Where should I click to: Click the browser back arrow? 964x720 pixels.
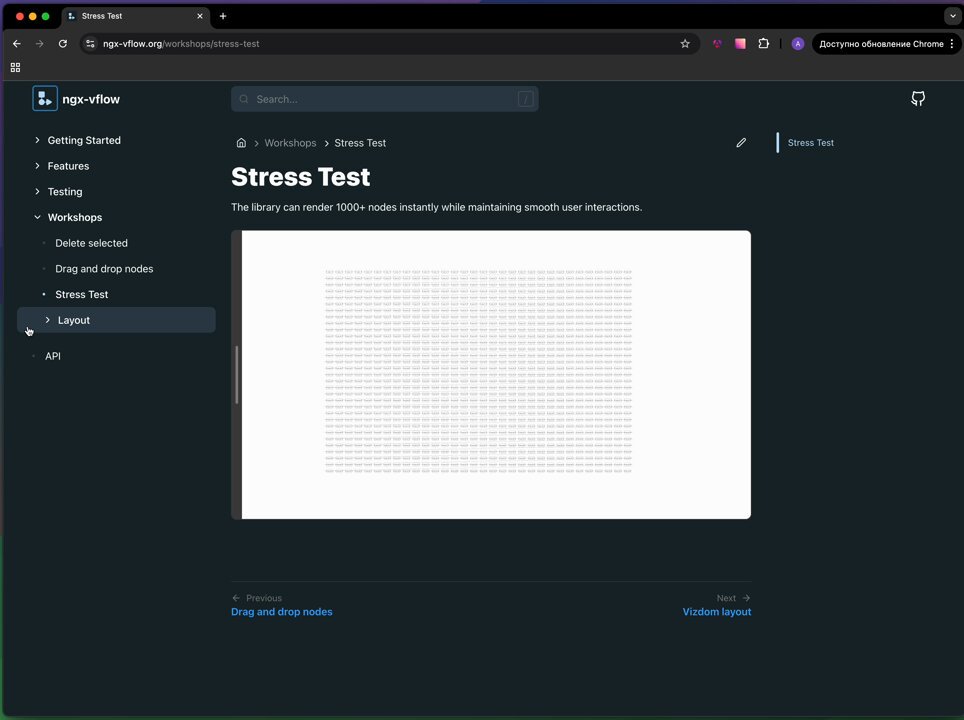pos(17,44)
